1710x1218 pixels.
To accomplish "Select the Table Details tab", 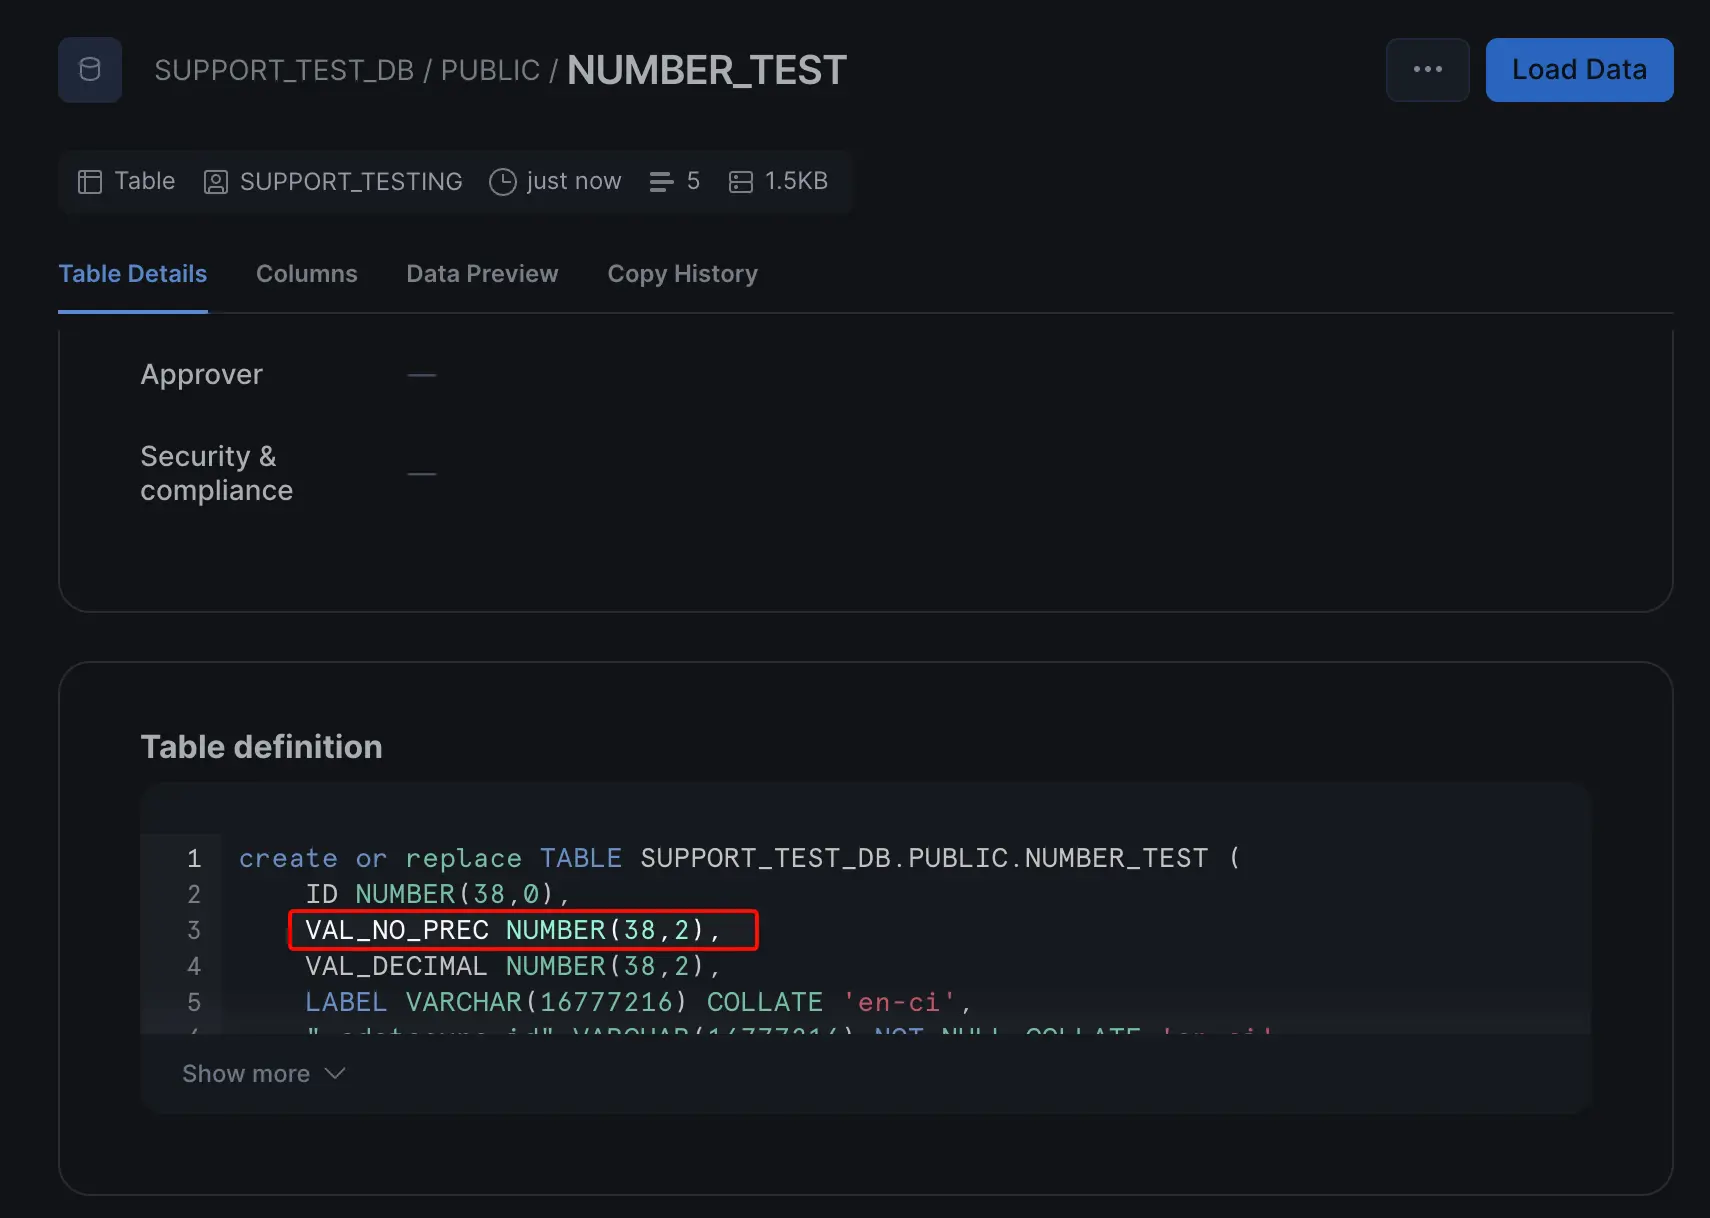I will pos(133,274).
